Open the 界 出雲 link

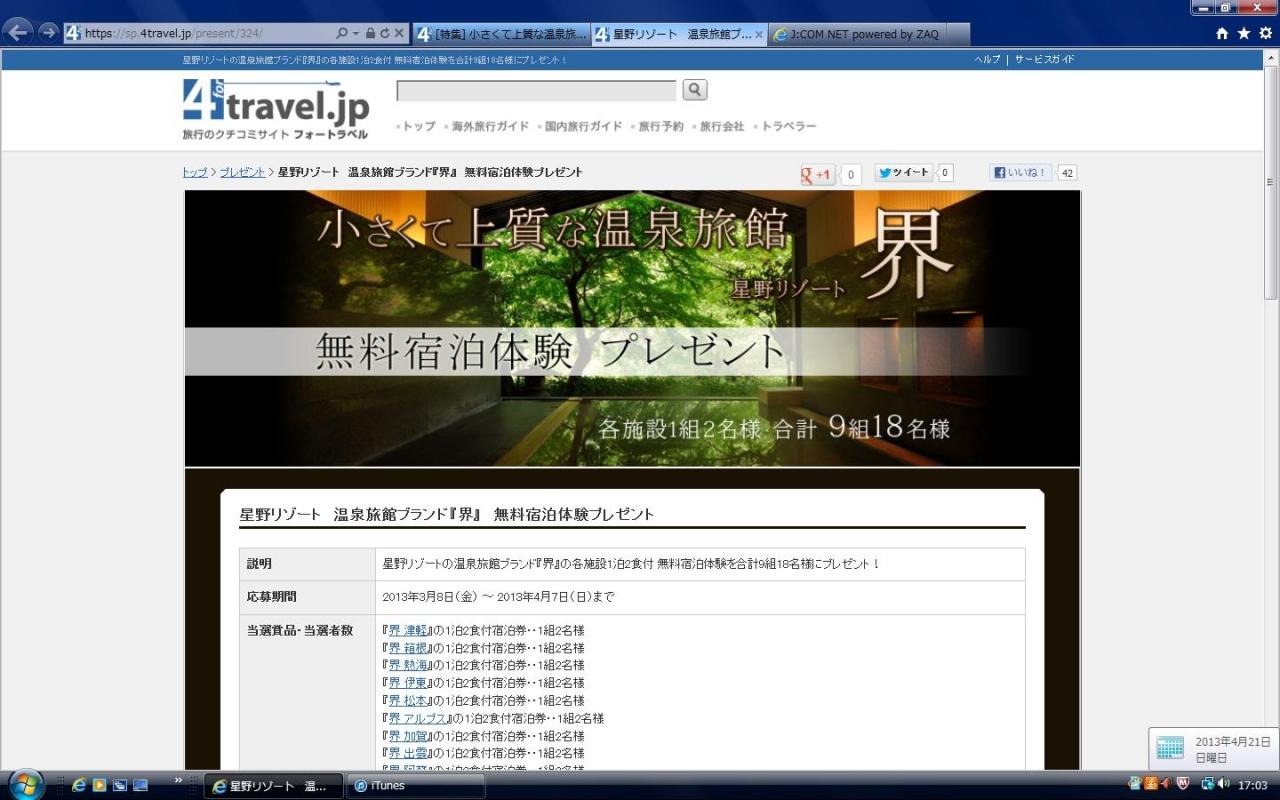[408, 753]
